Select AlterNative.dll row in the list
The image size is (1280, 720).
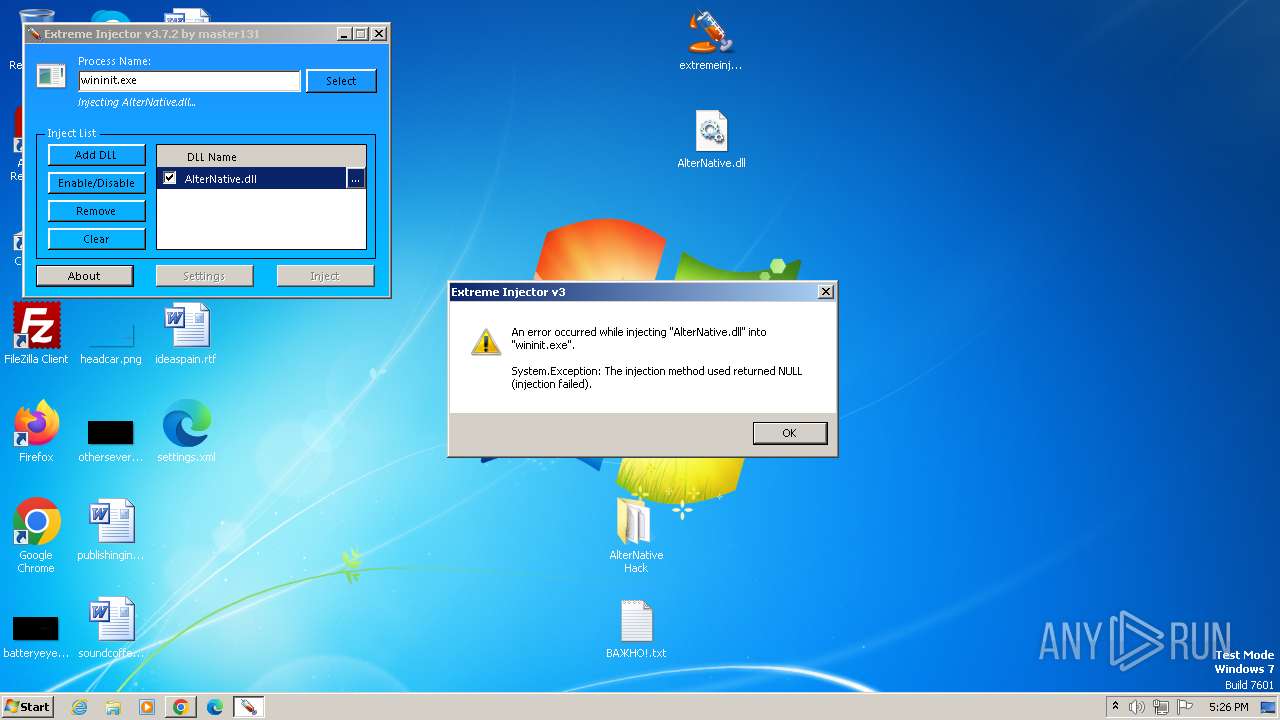pyautogui.click(x=252, y=179)
